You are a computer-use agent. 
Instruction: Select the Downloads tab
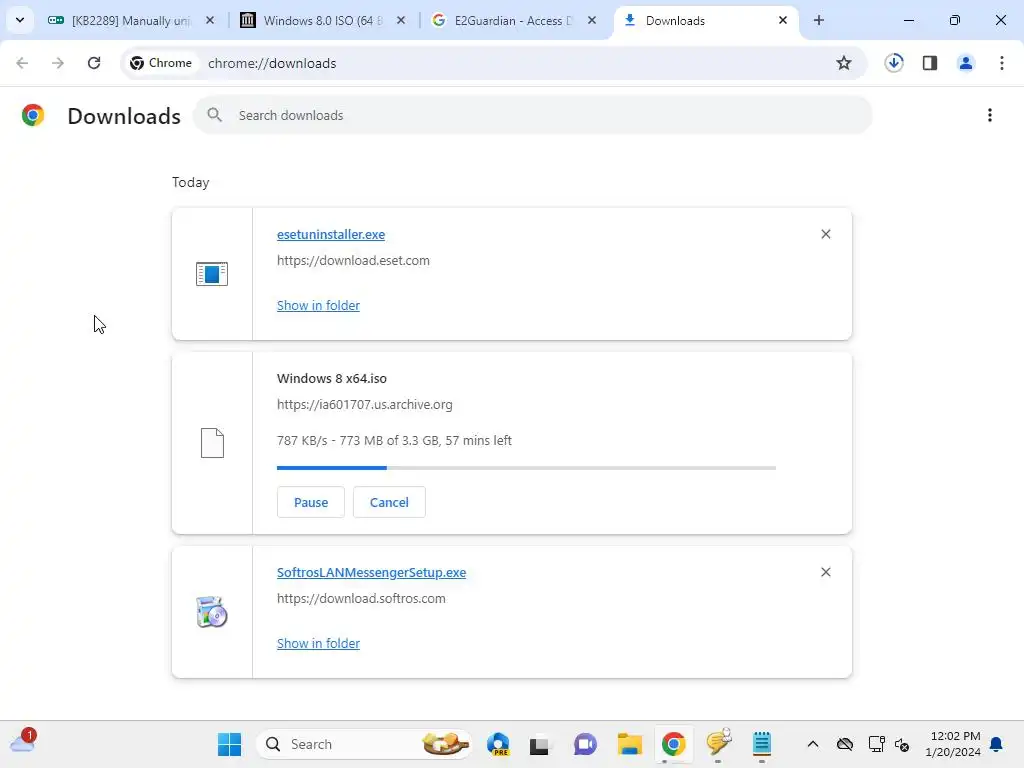coord(705,20)
